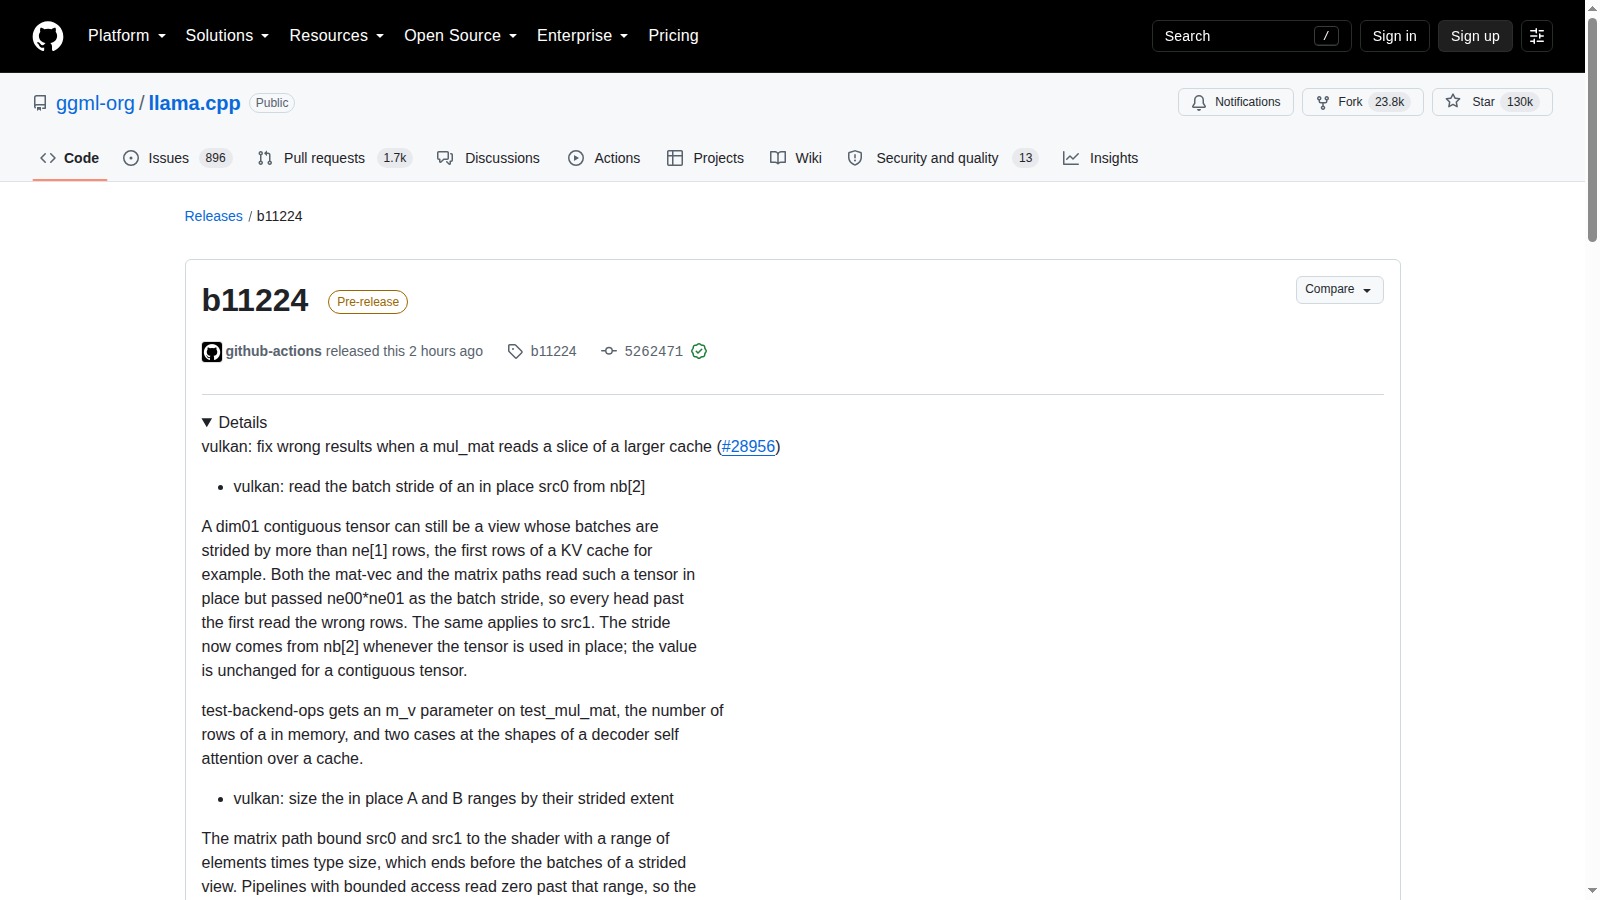Click the repository book icon beside ggml-org
This screenshot has height=900, width=1600.
tap(40, 103)
